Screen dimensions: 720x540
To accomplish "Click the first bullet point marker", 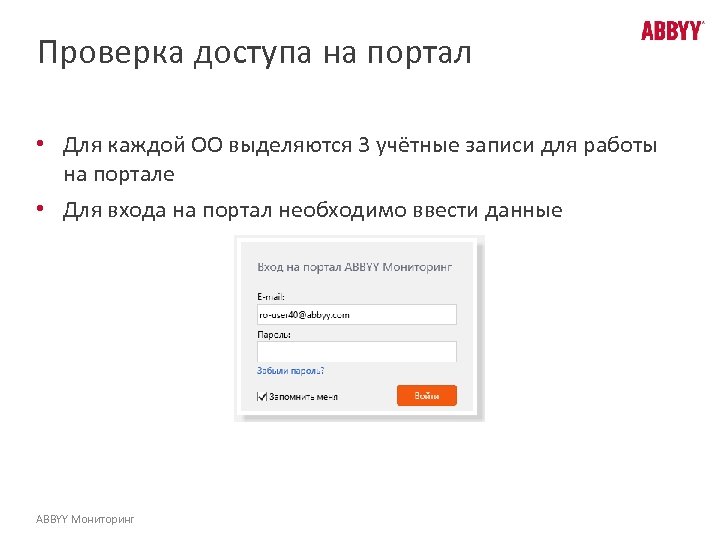I will point(39,144).
